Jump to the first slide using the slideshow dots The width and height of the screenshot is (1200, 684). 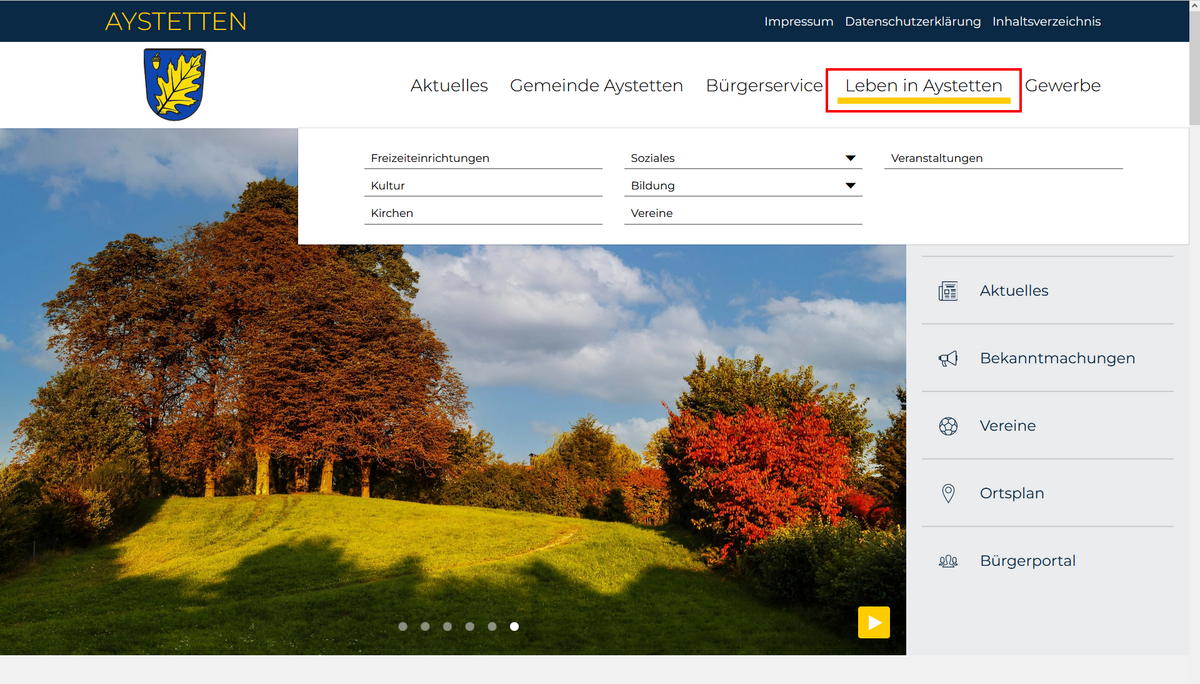click(x=403, y=627)
